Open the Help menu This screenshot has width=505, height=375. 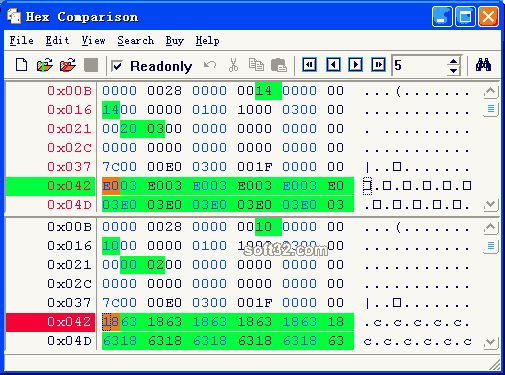tap(207, 41)
